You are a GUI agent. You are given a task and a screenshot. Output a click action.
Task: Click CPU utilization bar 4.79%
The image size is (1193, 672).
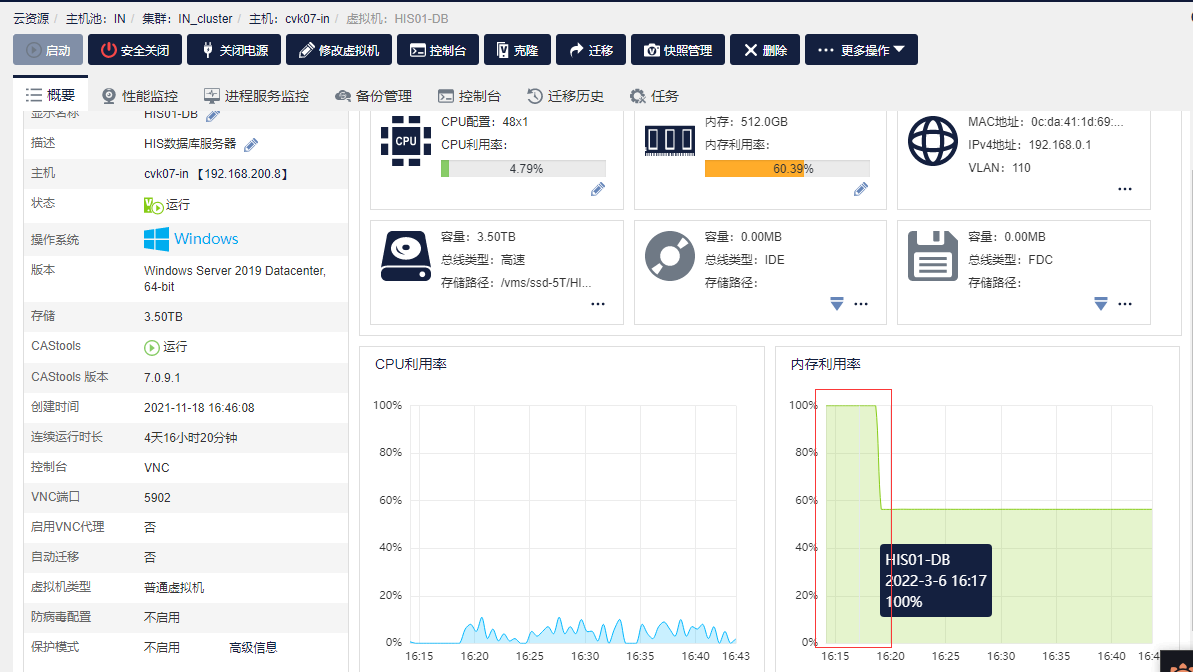click(x=523, y=168)
